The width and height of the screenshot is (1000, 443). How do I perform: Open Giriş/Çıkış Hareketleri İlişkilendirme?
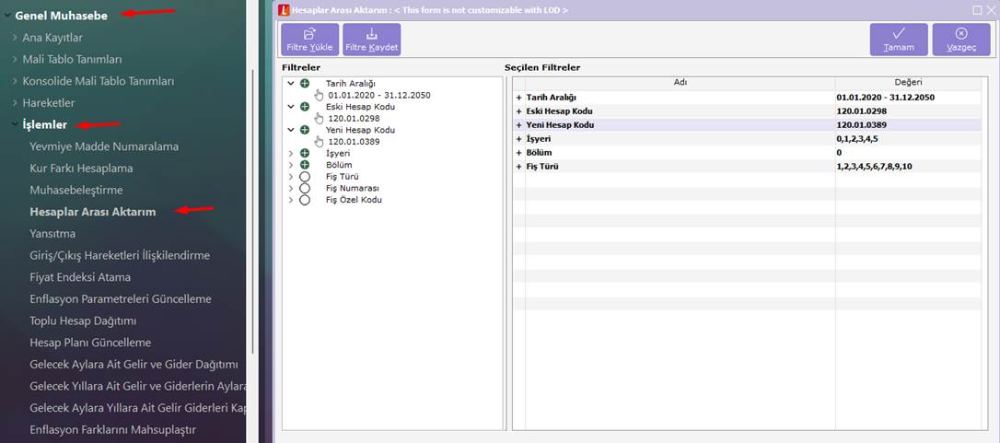tap(119, 255)
